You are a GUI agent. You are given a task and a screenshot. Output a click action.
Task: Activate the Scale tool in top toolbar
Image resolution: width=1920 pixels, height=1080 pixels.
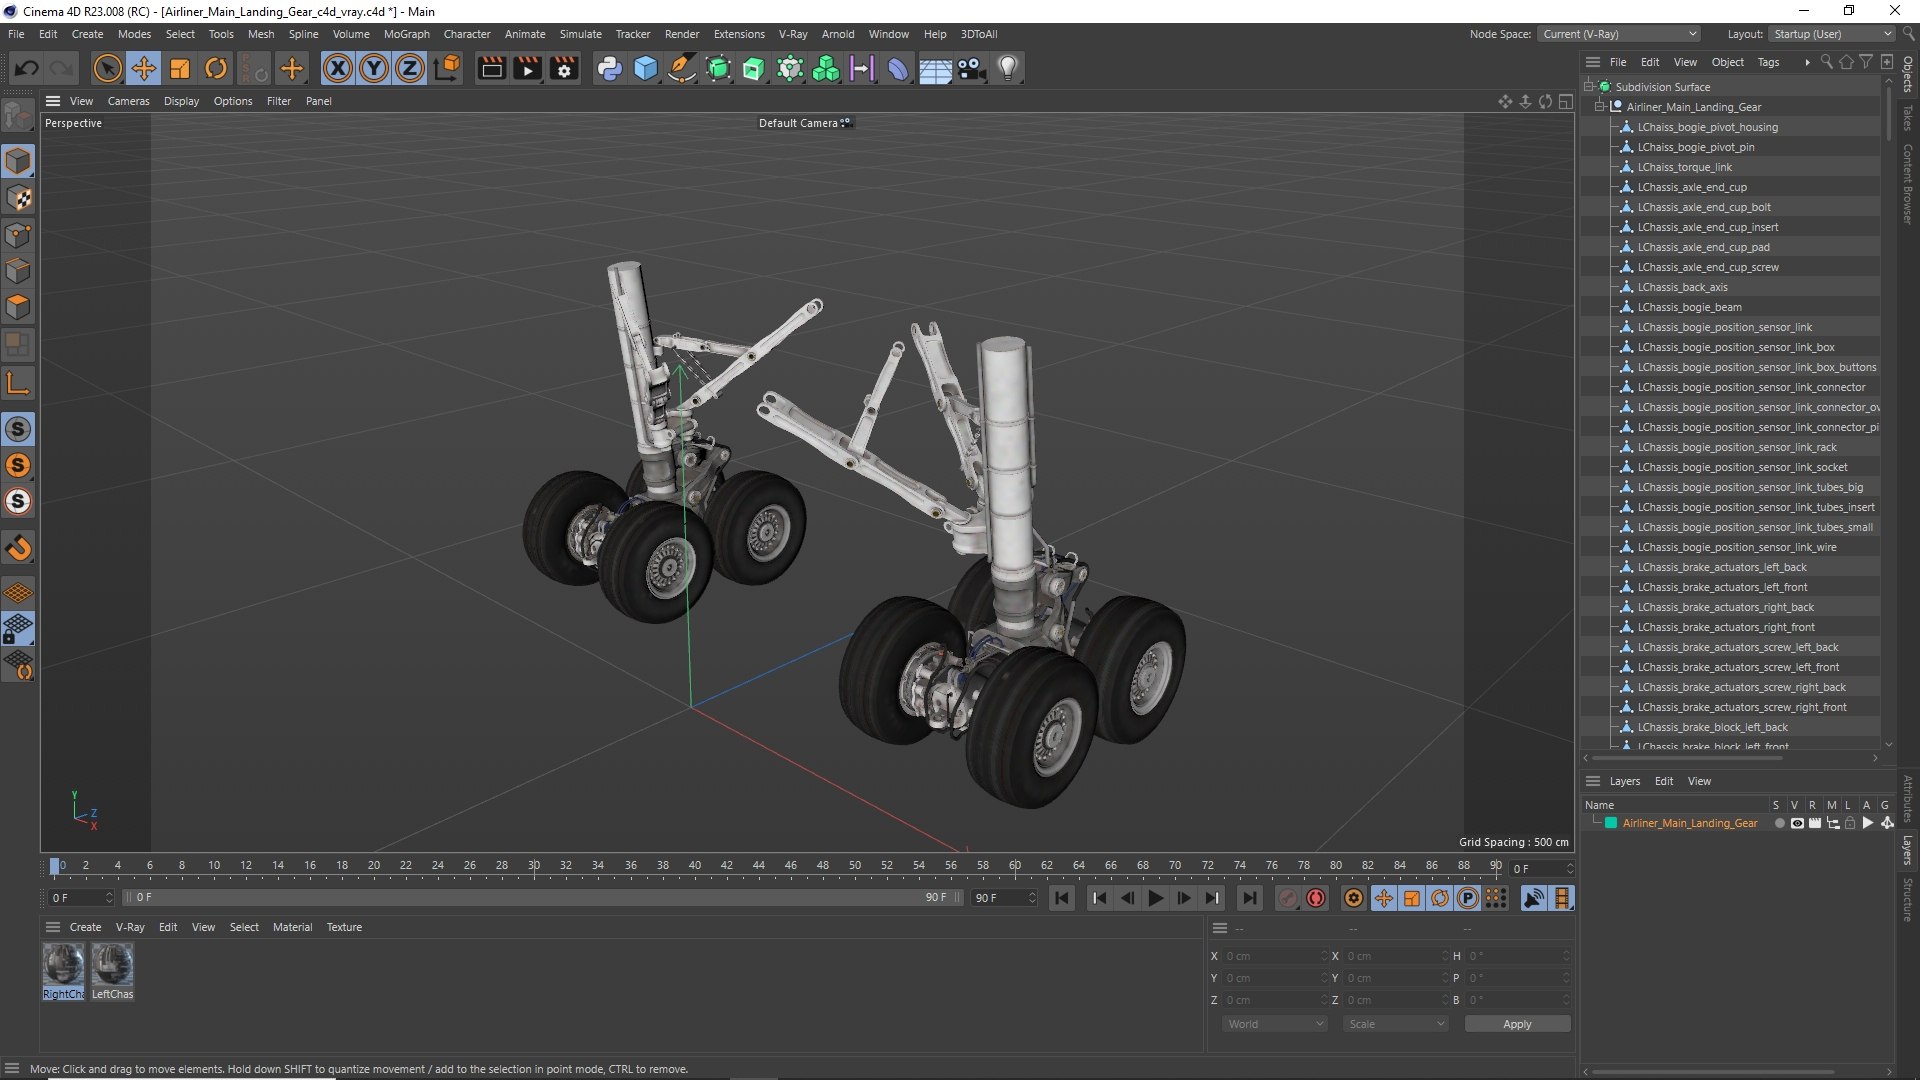pos(180,68)
